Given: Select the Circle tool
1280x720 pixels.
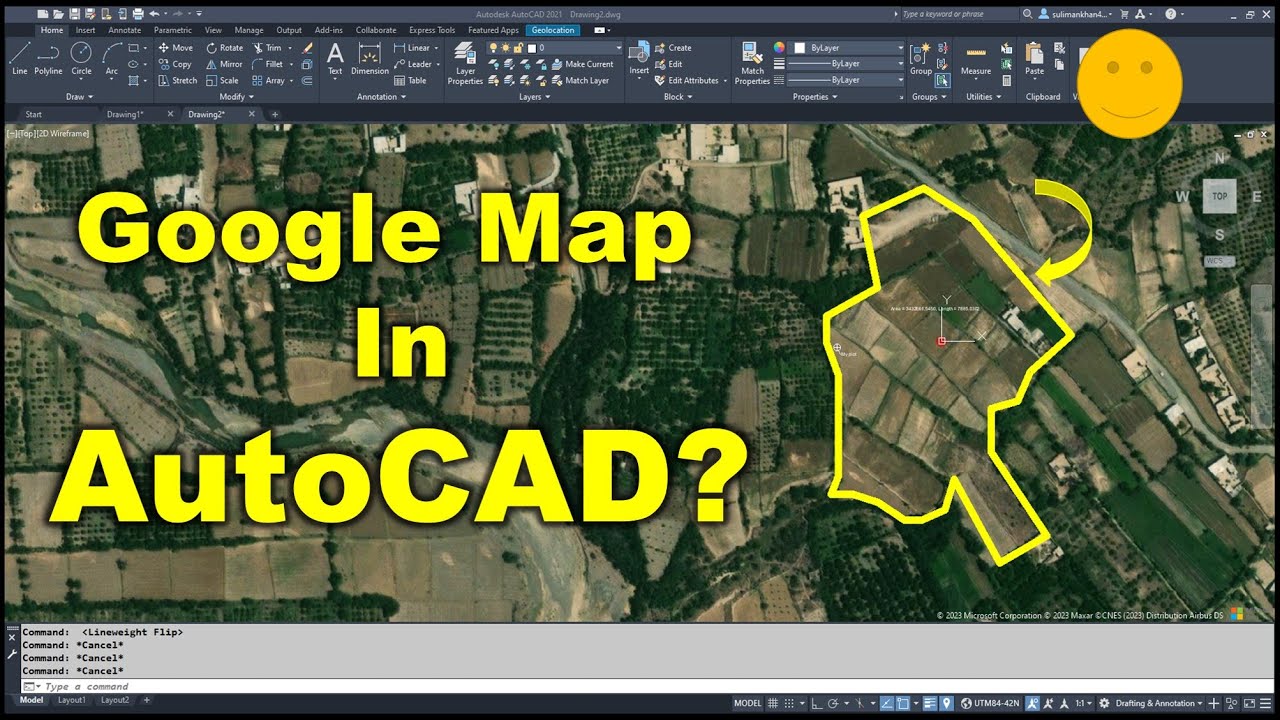Looking at the screenshot, I should [81, 59].
